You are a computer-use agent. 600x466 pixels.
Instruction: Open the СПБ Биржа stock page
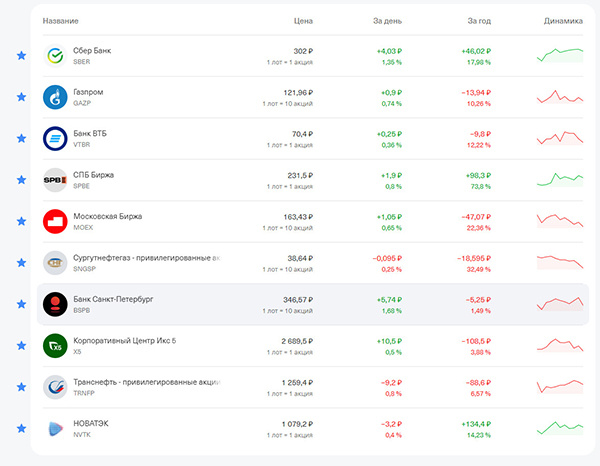pyautogui.click(x=93, y=175)
